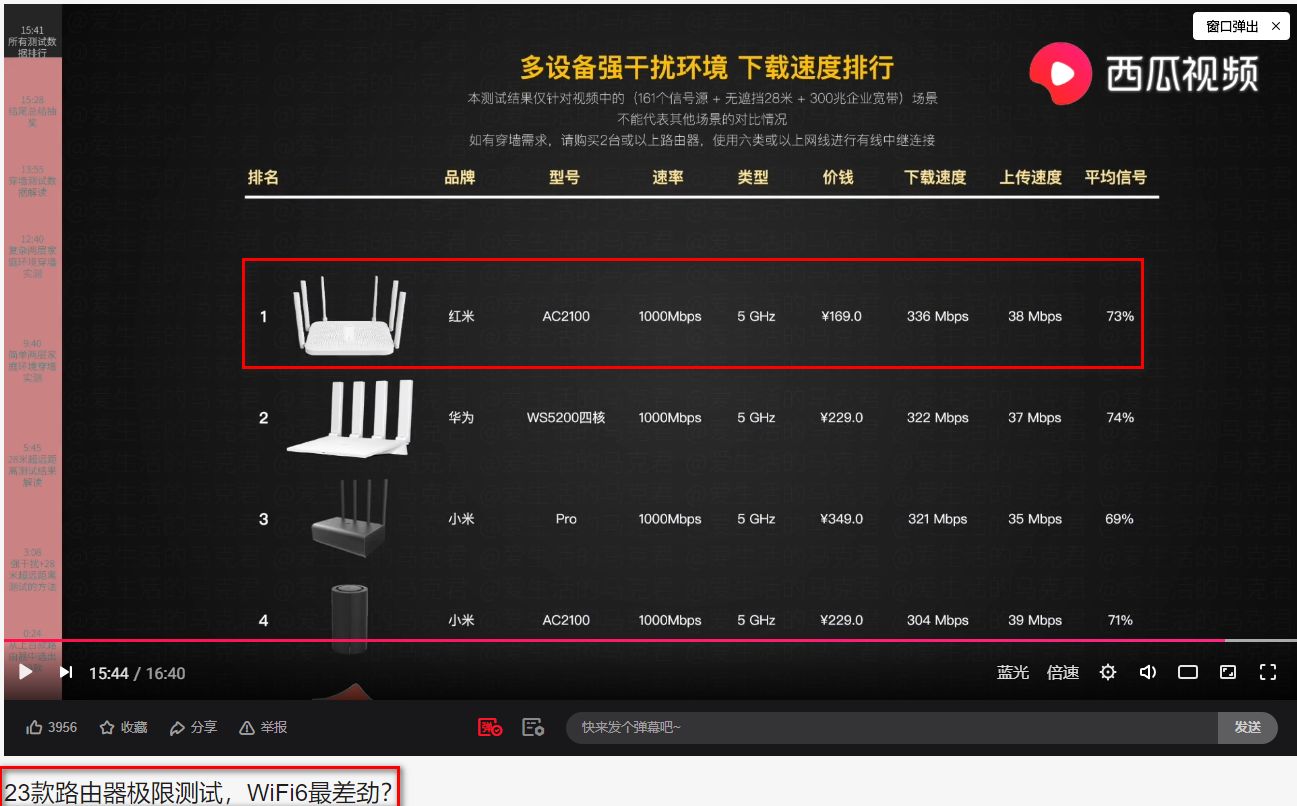Click the ¥349.0 price cell

pyautogui.click(x=841, y=519)
